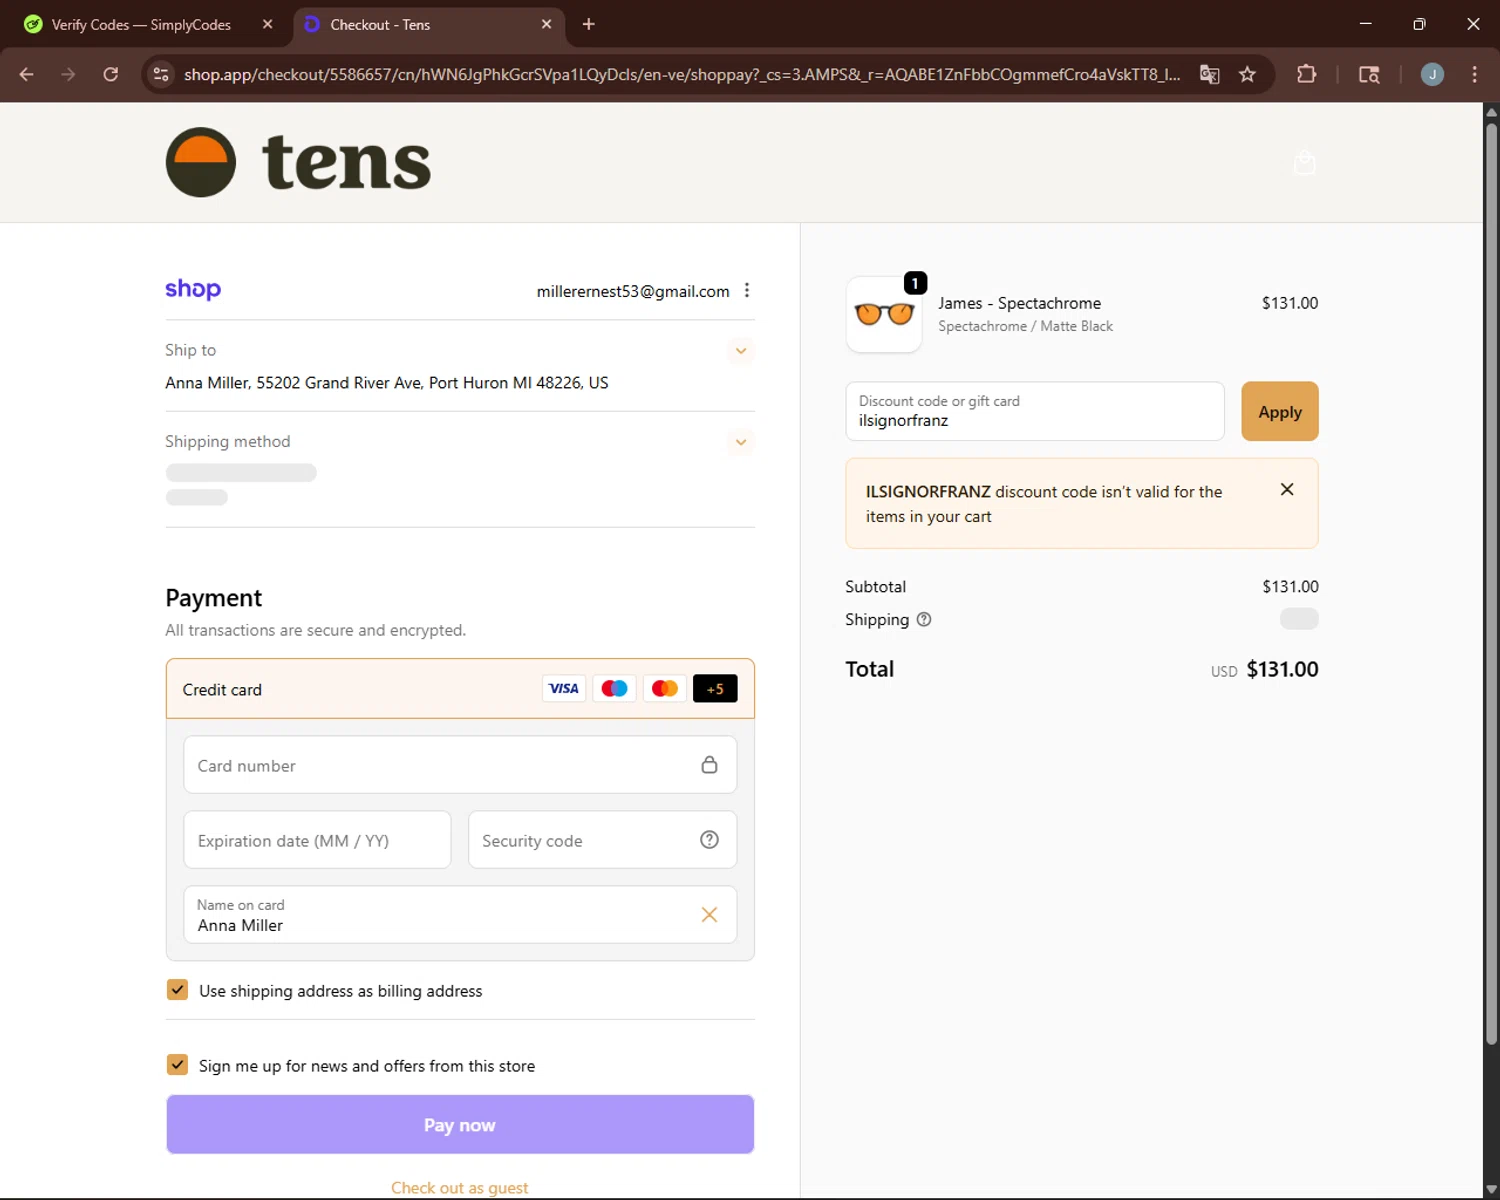
Task: Apply the discount code
Action: pyautogui.click(x=1280, y=411)
